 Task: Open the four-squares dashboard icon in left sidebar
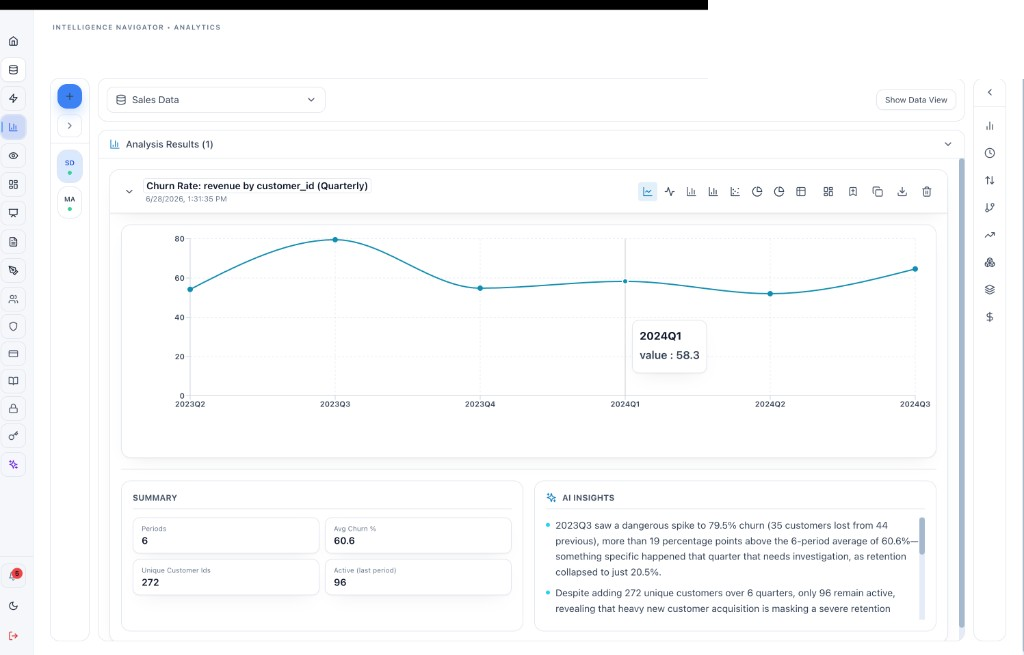[13, 184]
